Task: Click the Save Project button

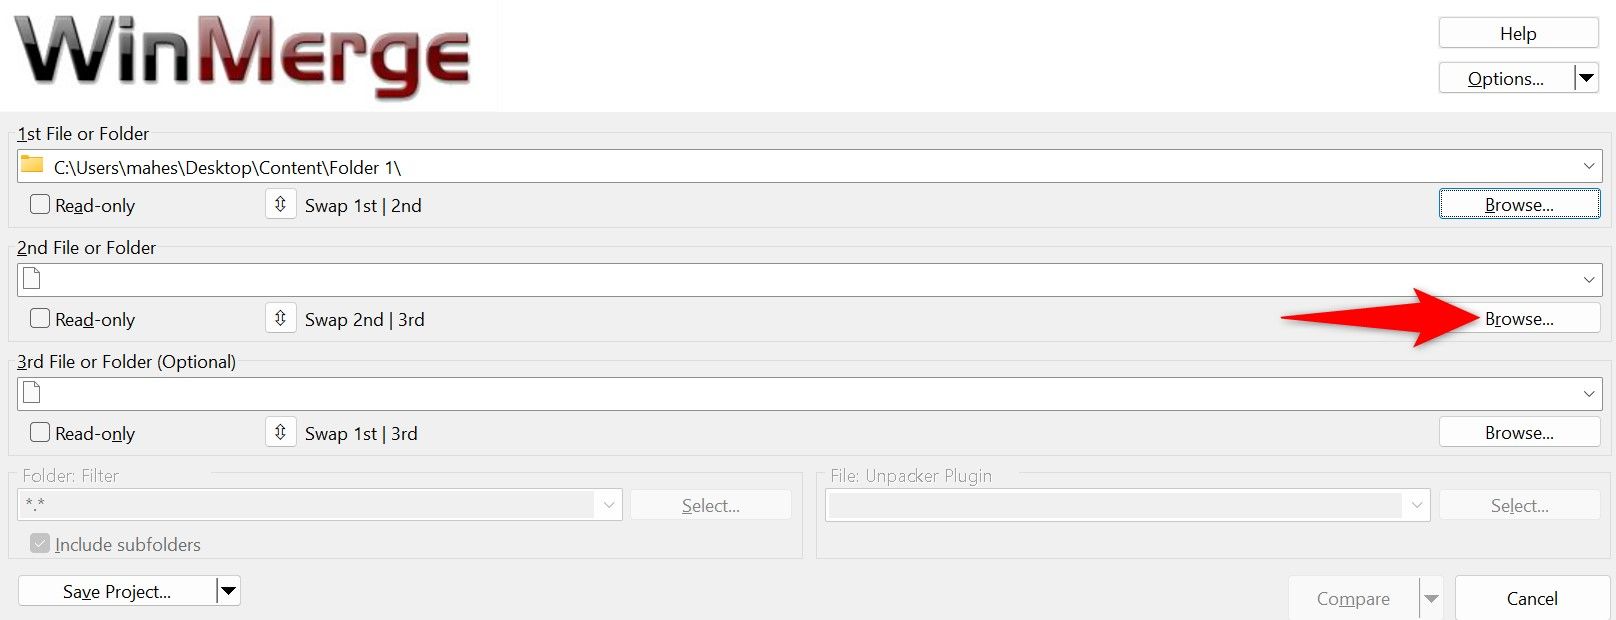Action: 117,591
